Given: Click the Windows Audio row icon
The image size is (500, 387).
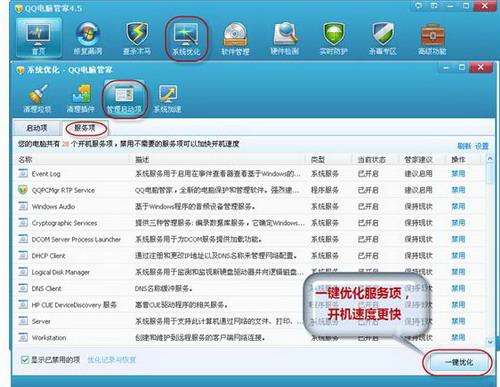Looking at the screenshot, I should pos(23,206).
